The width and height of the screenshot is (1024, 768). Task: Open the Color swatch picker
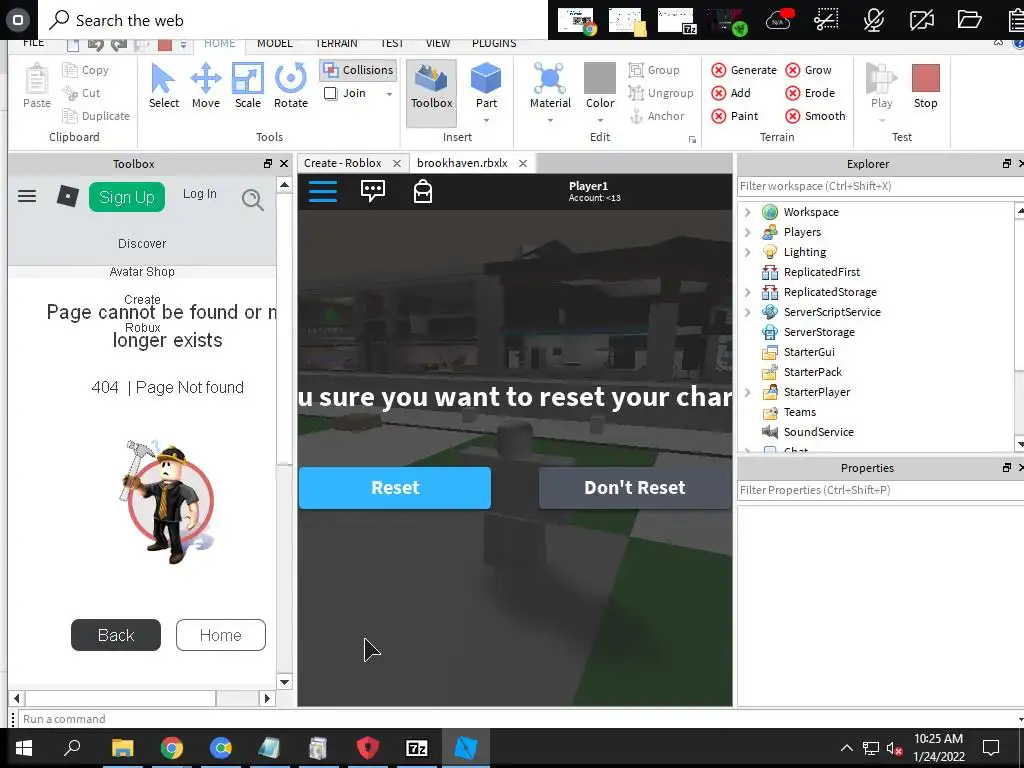pyautogui.click(x=600, y=78)
